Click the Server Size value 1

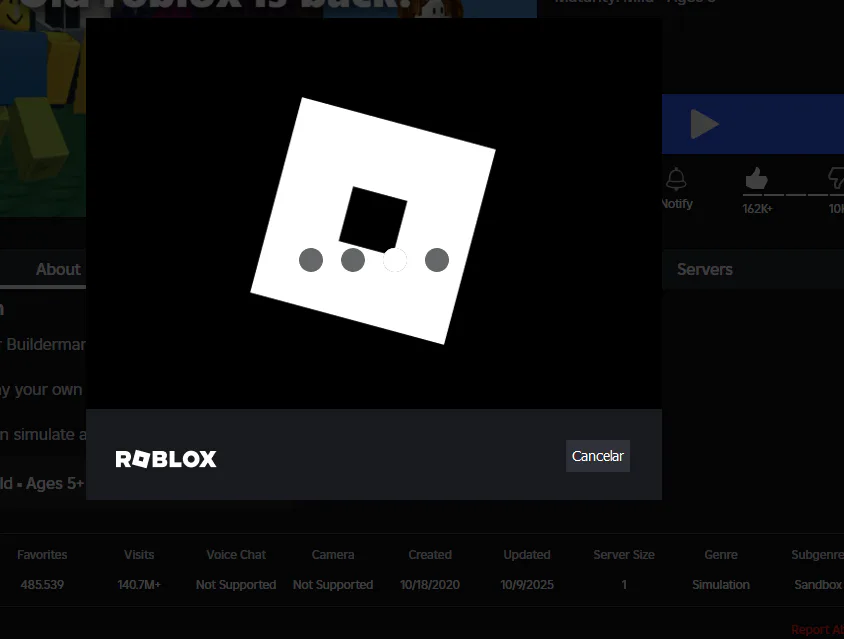click(624, 585)
